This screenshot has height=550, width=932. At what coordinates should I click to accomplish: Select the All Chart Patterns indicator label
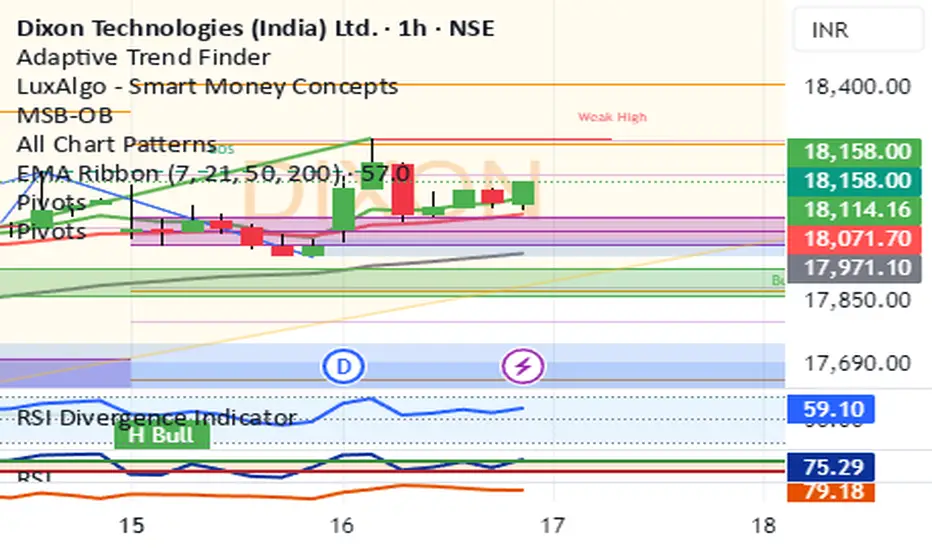click(x=116, y=144)
